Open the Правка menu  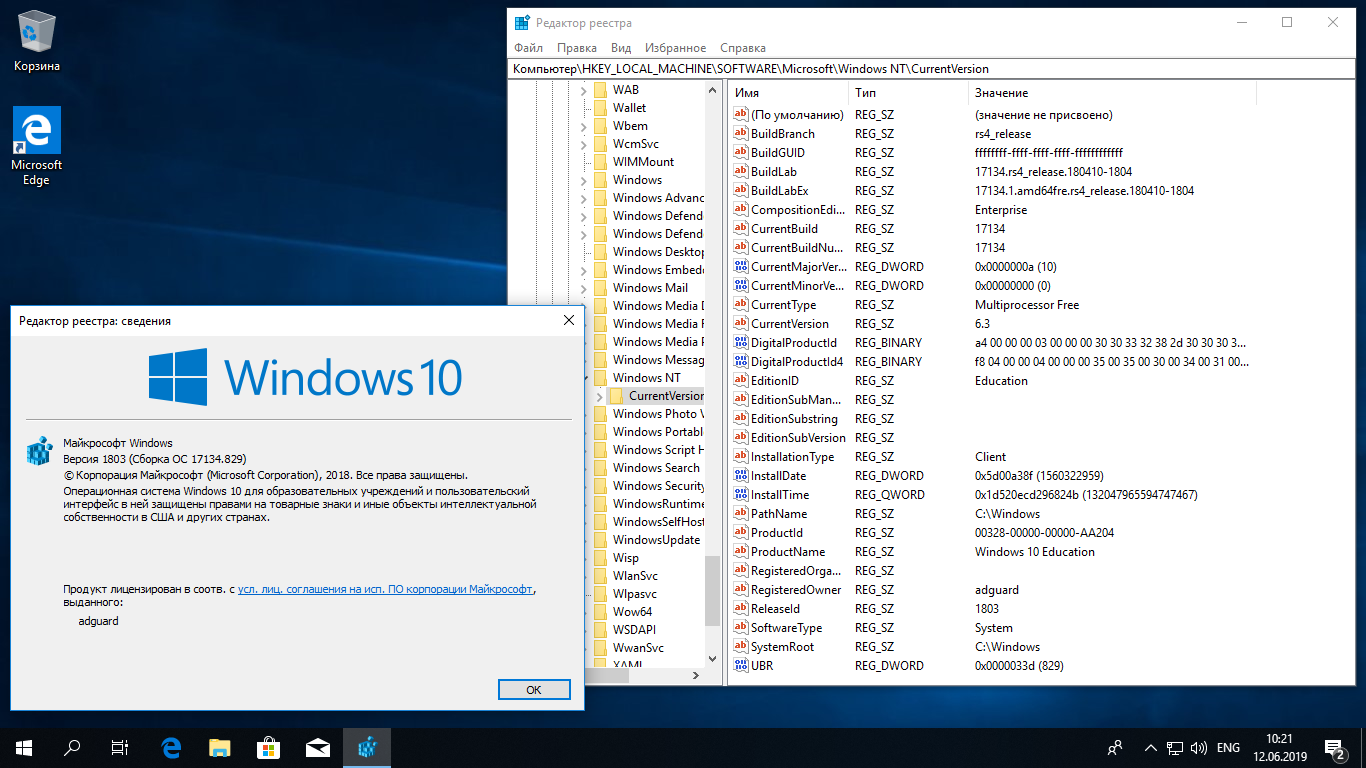click(x=577, y=48)
